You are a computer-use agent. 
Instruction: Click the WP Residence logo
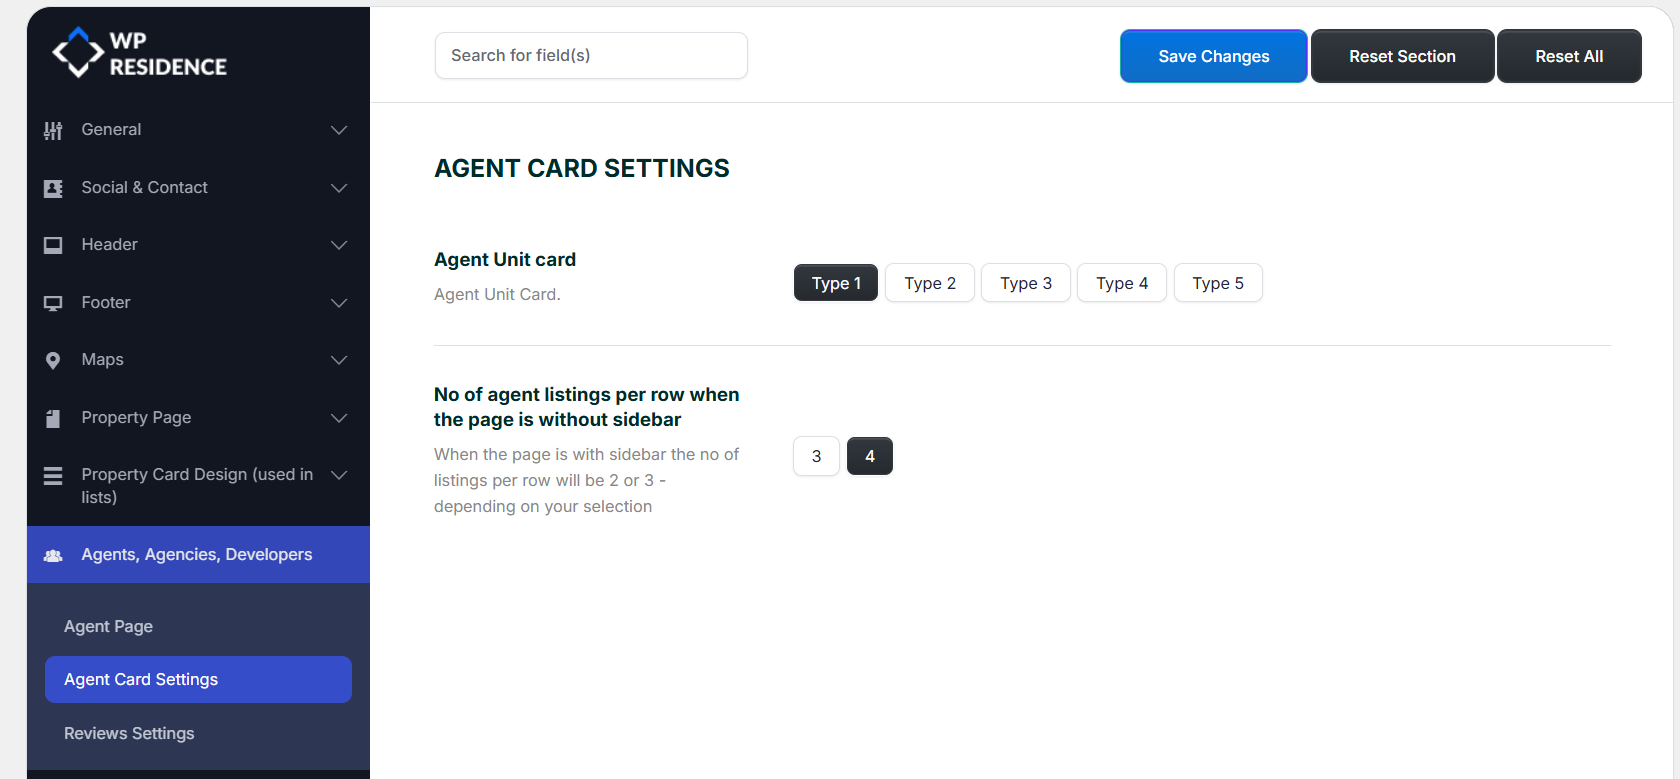coord(140,54)
